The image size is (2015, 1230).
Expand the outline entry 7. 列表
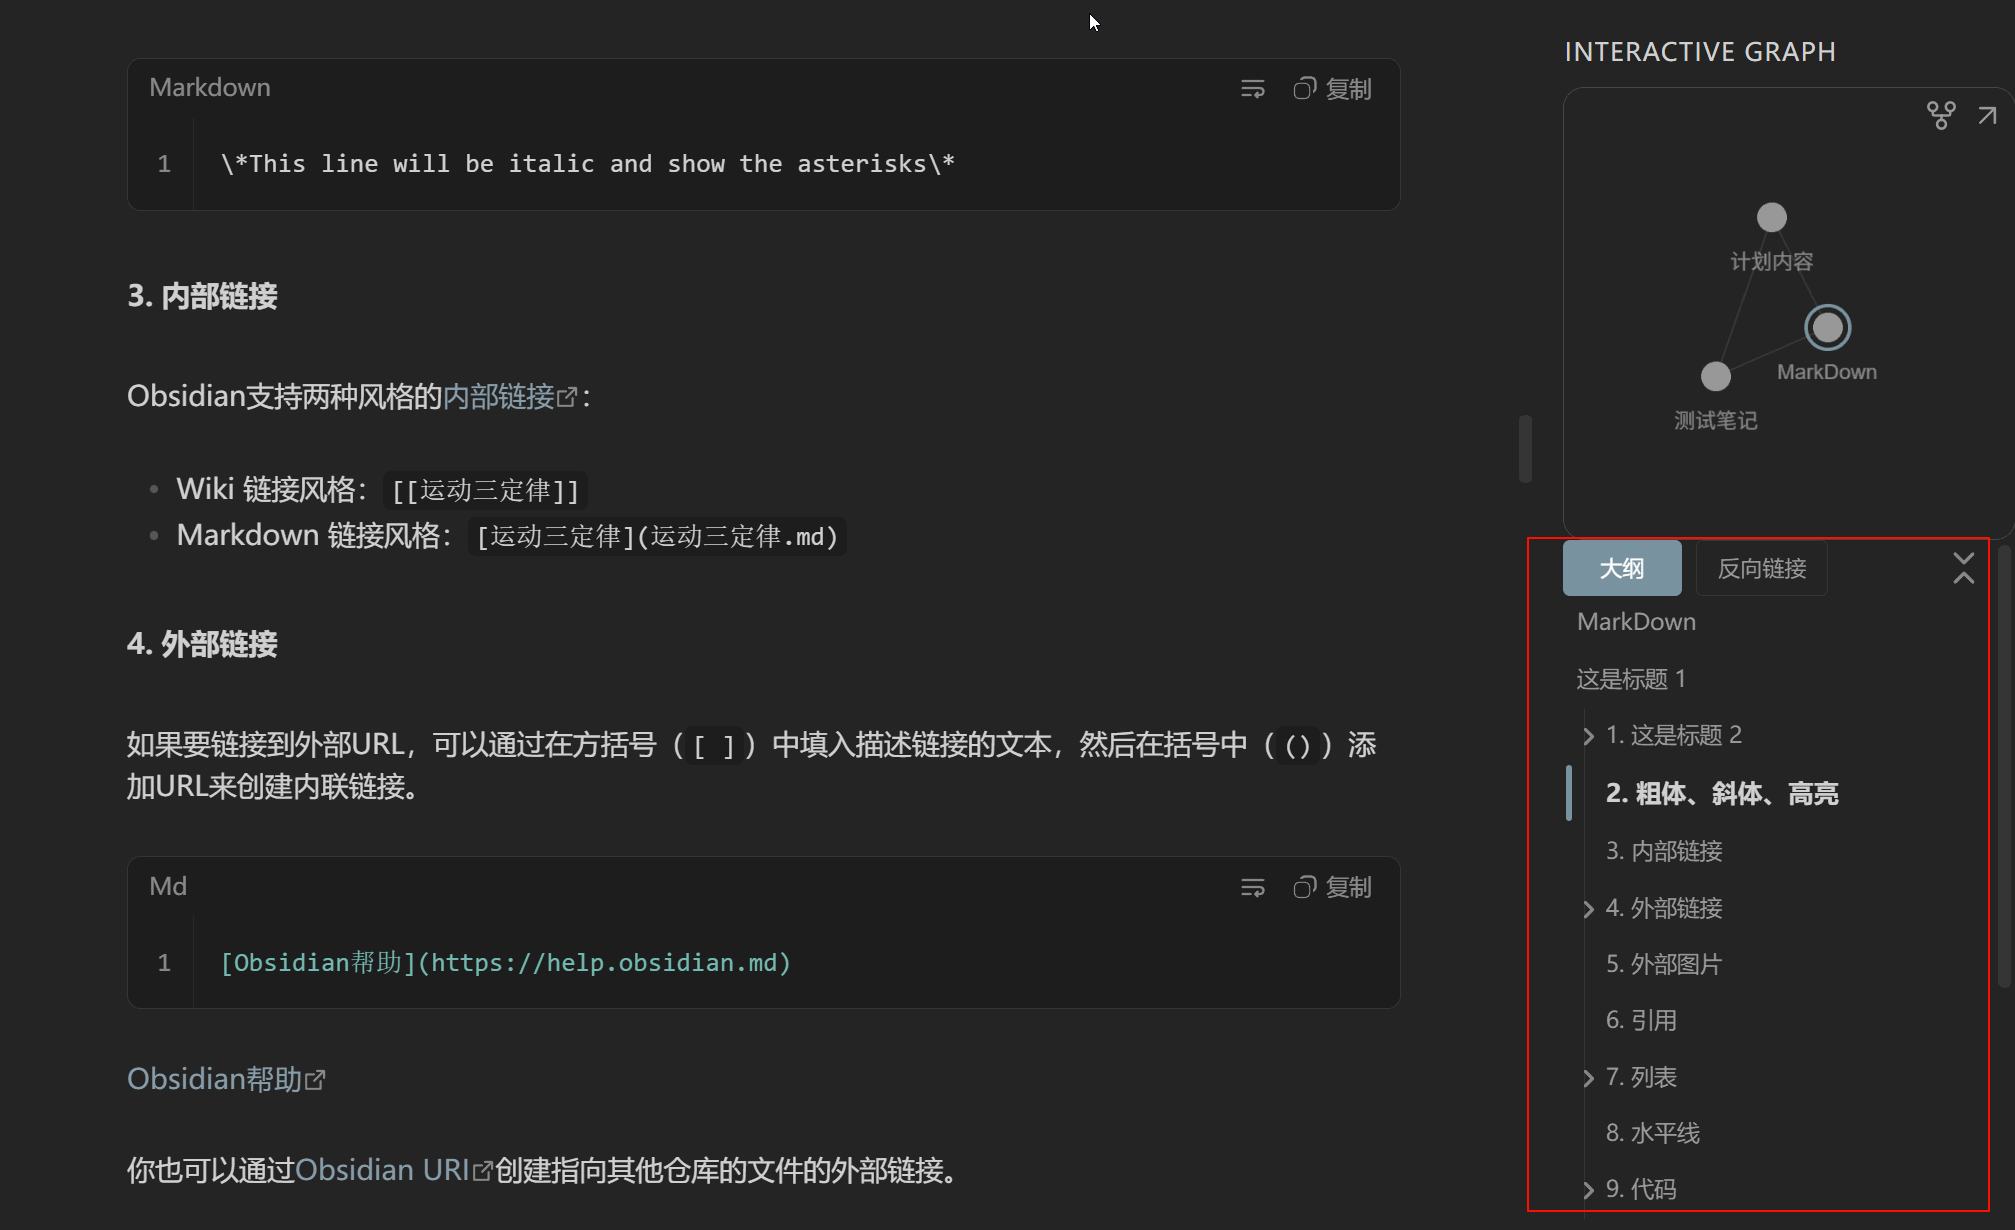pos(1588,1077)
